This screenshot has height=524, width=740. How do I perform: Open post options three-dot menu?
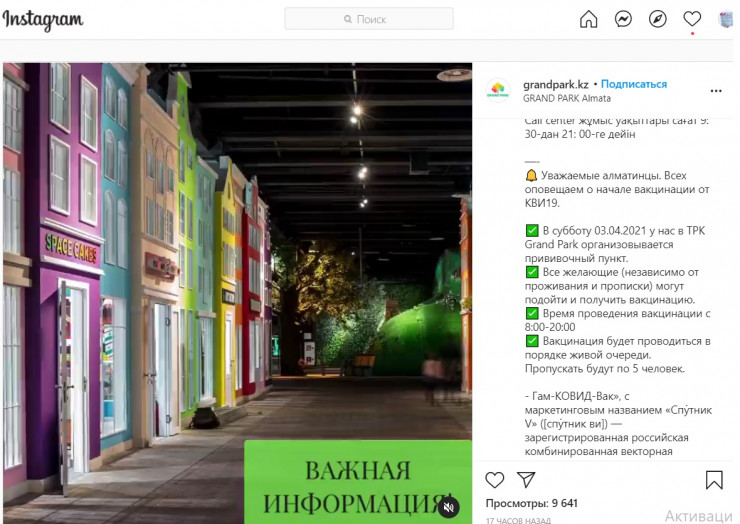click(716, 91)
